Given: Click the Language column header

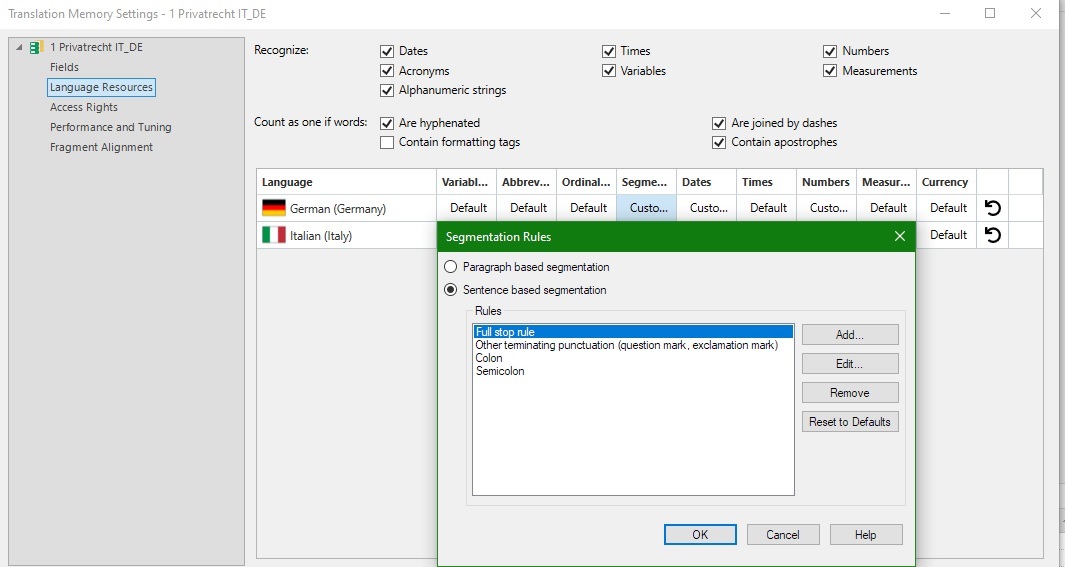Looking at the screenshot, I should pyautogui.click(x=346, y=182).
